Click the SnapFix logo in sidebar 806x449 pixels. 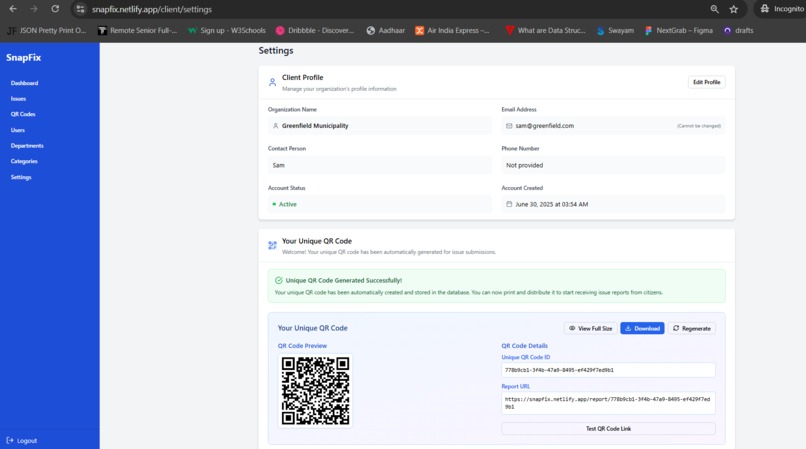(24, 58)
